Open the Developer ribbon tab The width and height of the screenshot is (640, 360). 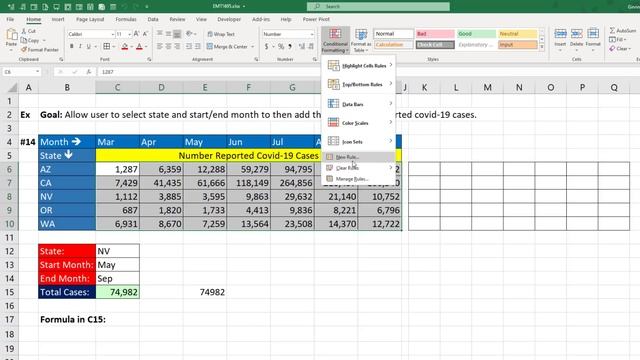[x=229, y=19]
